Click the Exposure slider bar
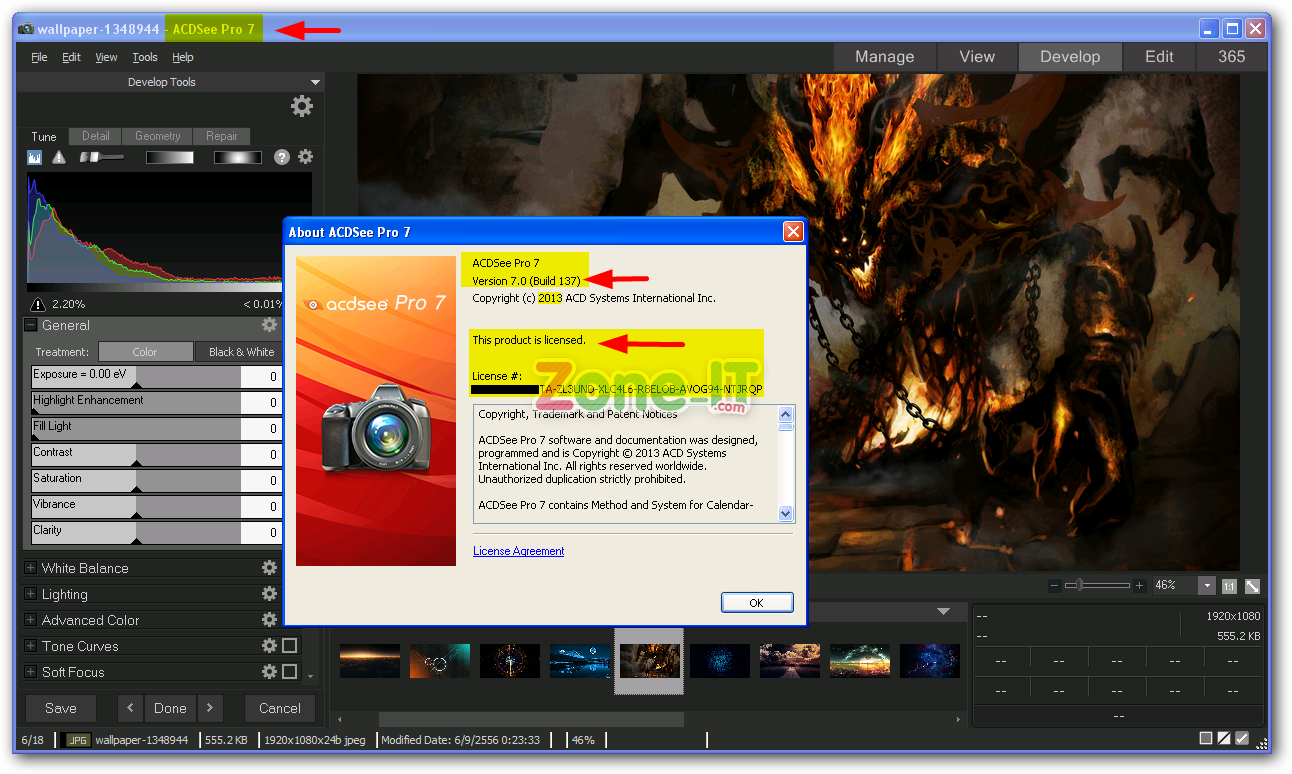 click(x=136, y=377)
